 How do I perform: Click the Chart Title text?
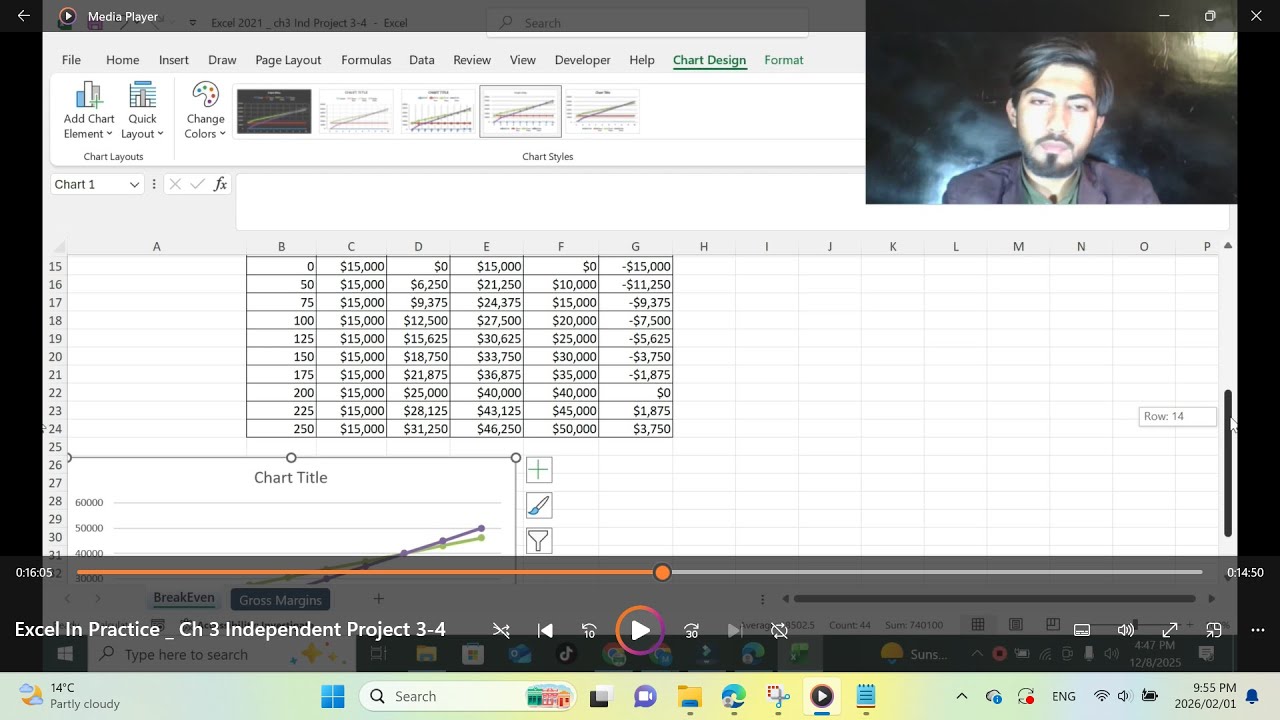(x=291, y=478)
